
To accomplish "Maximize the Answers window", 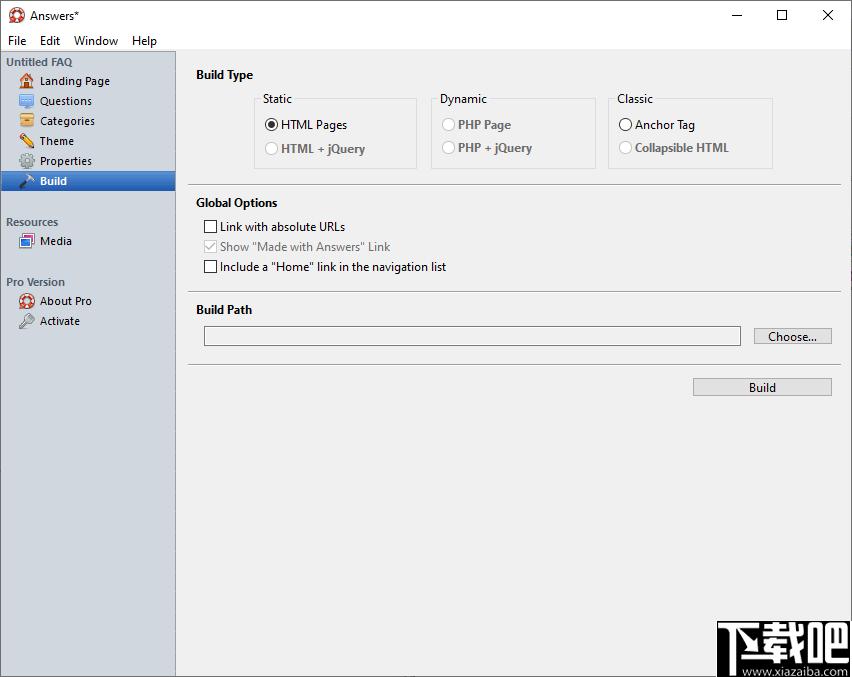I will point(782,15).
